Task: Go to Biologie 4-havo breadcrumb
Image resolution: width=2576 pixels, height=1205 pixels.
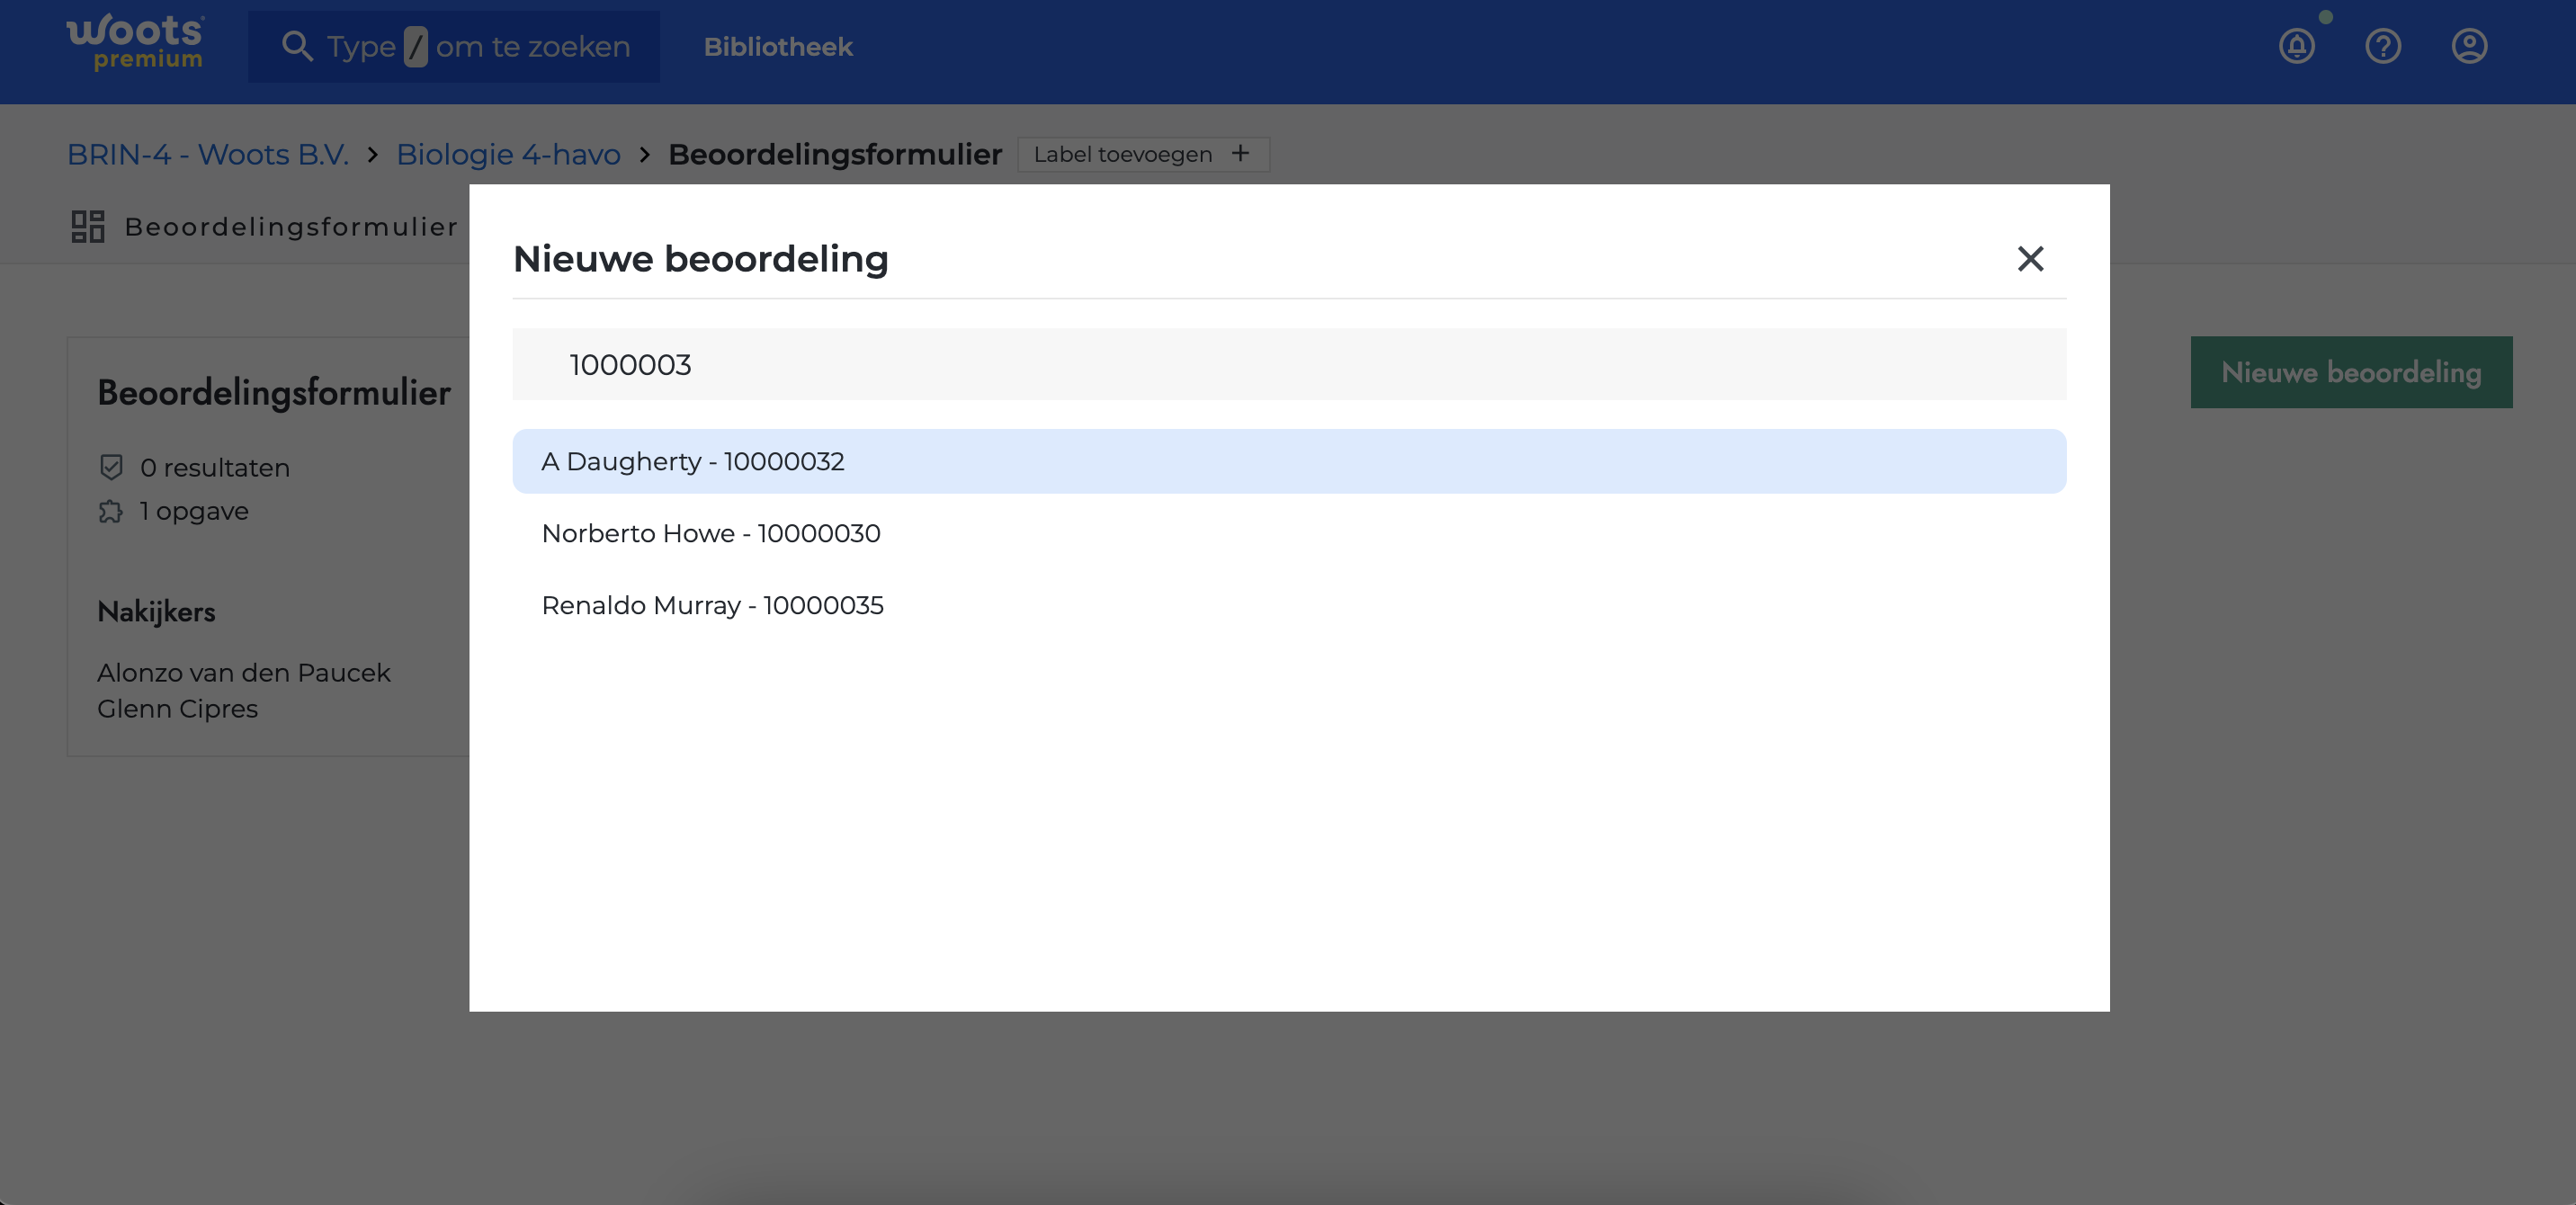Action: click(x=508, y=154)
